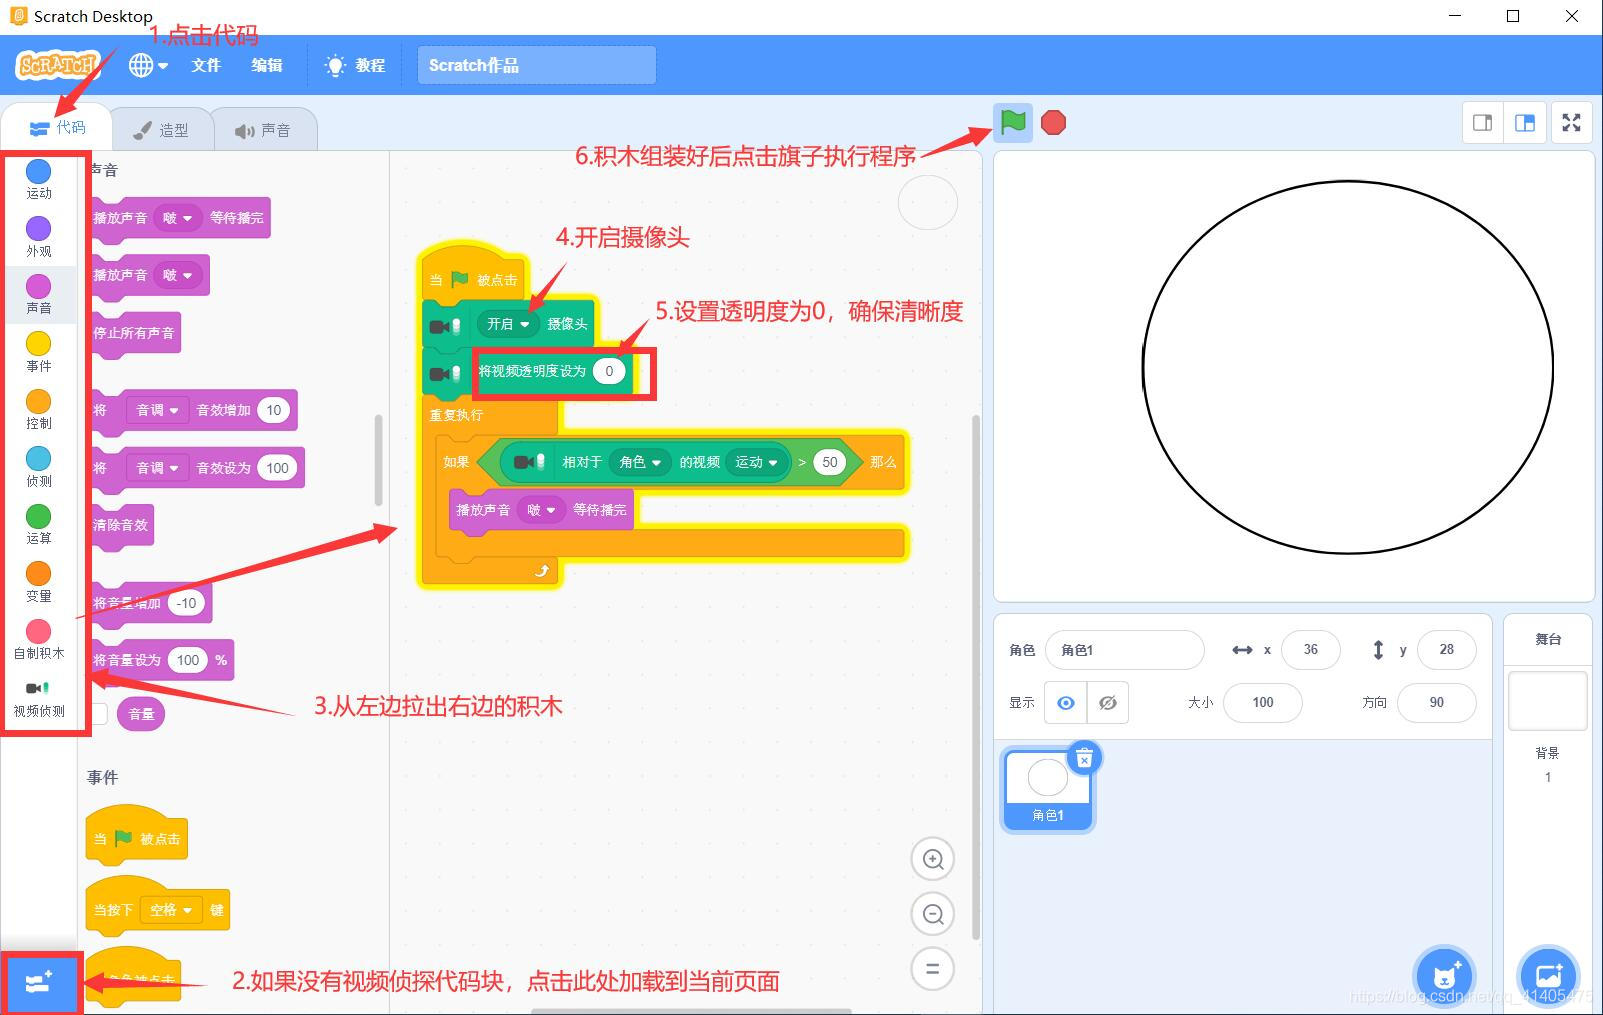Edit the 方向 direction field 90

[1436, 703]
